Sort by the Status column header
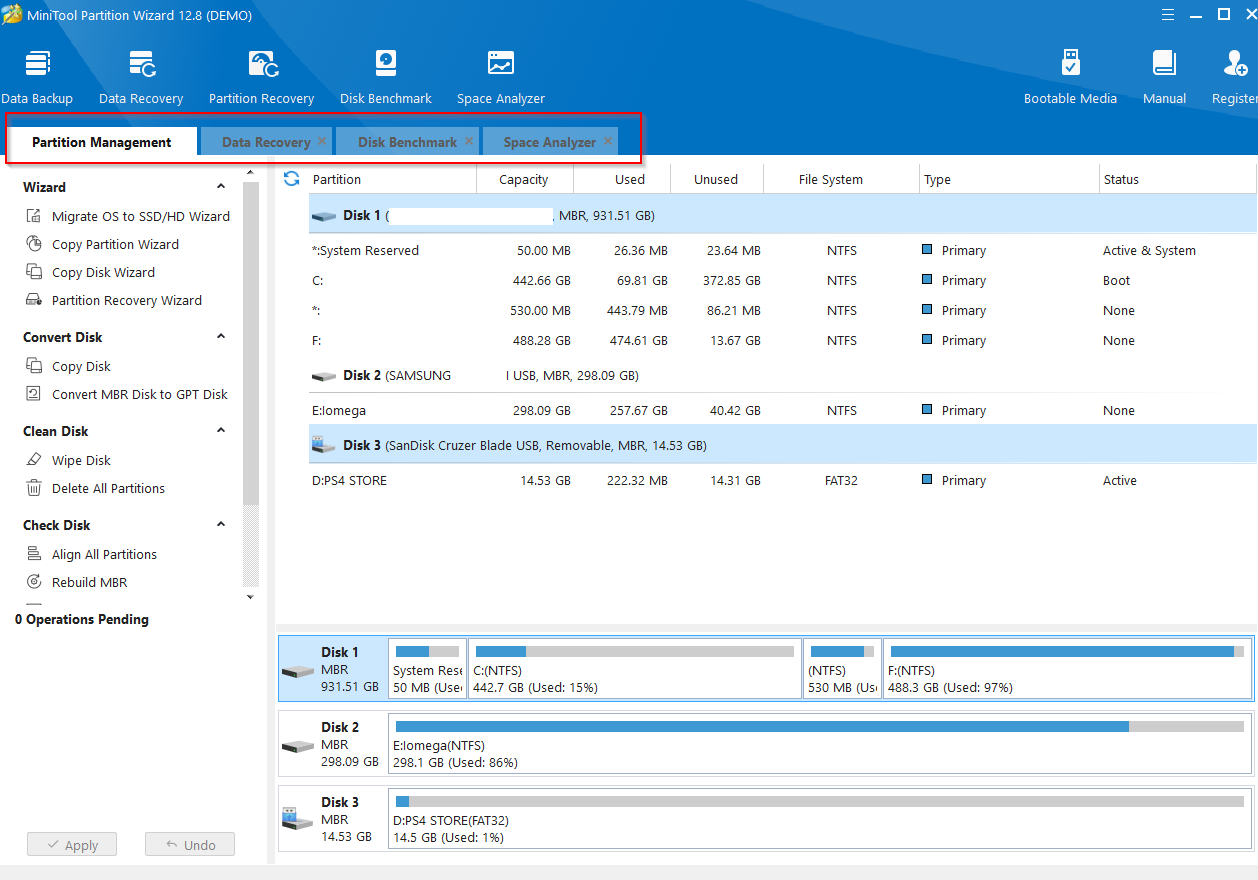The width and height of the screenshot is (1258, 880). 1177,179
